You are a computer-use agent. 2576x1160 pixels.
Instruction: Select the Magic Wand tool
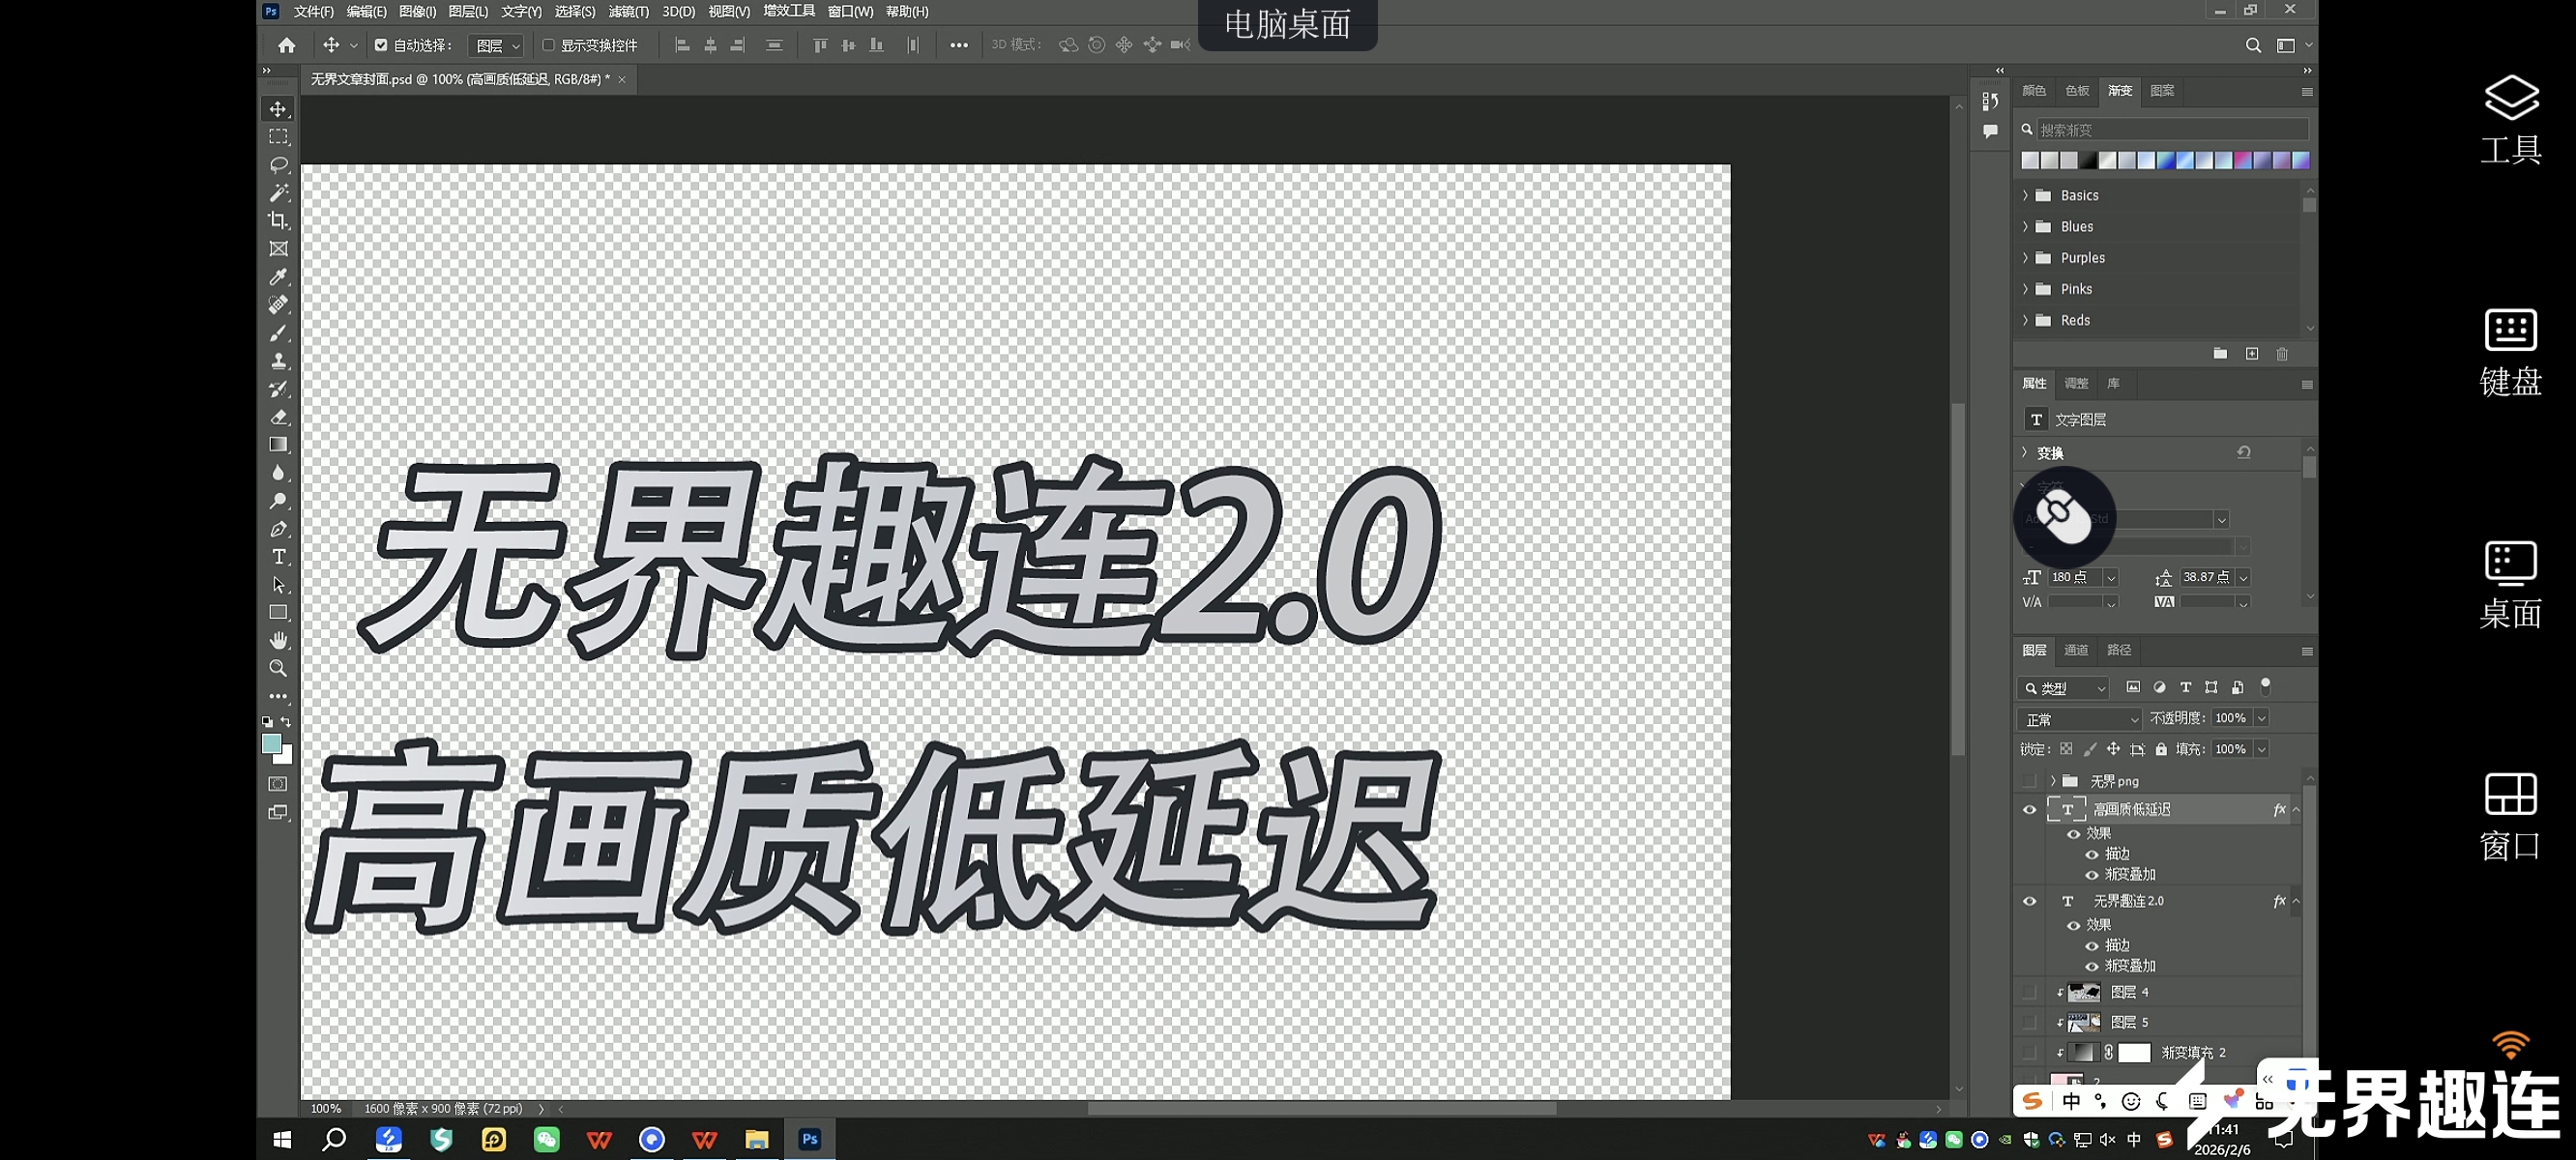coord(278,193)
